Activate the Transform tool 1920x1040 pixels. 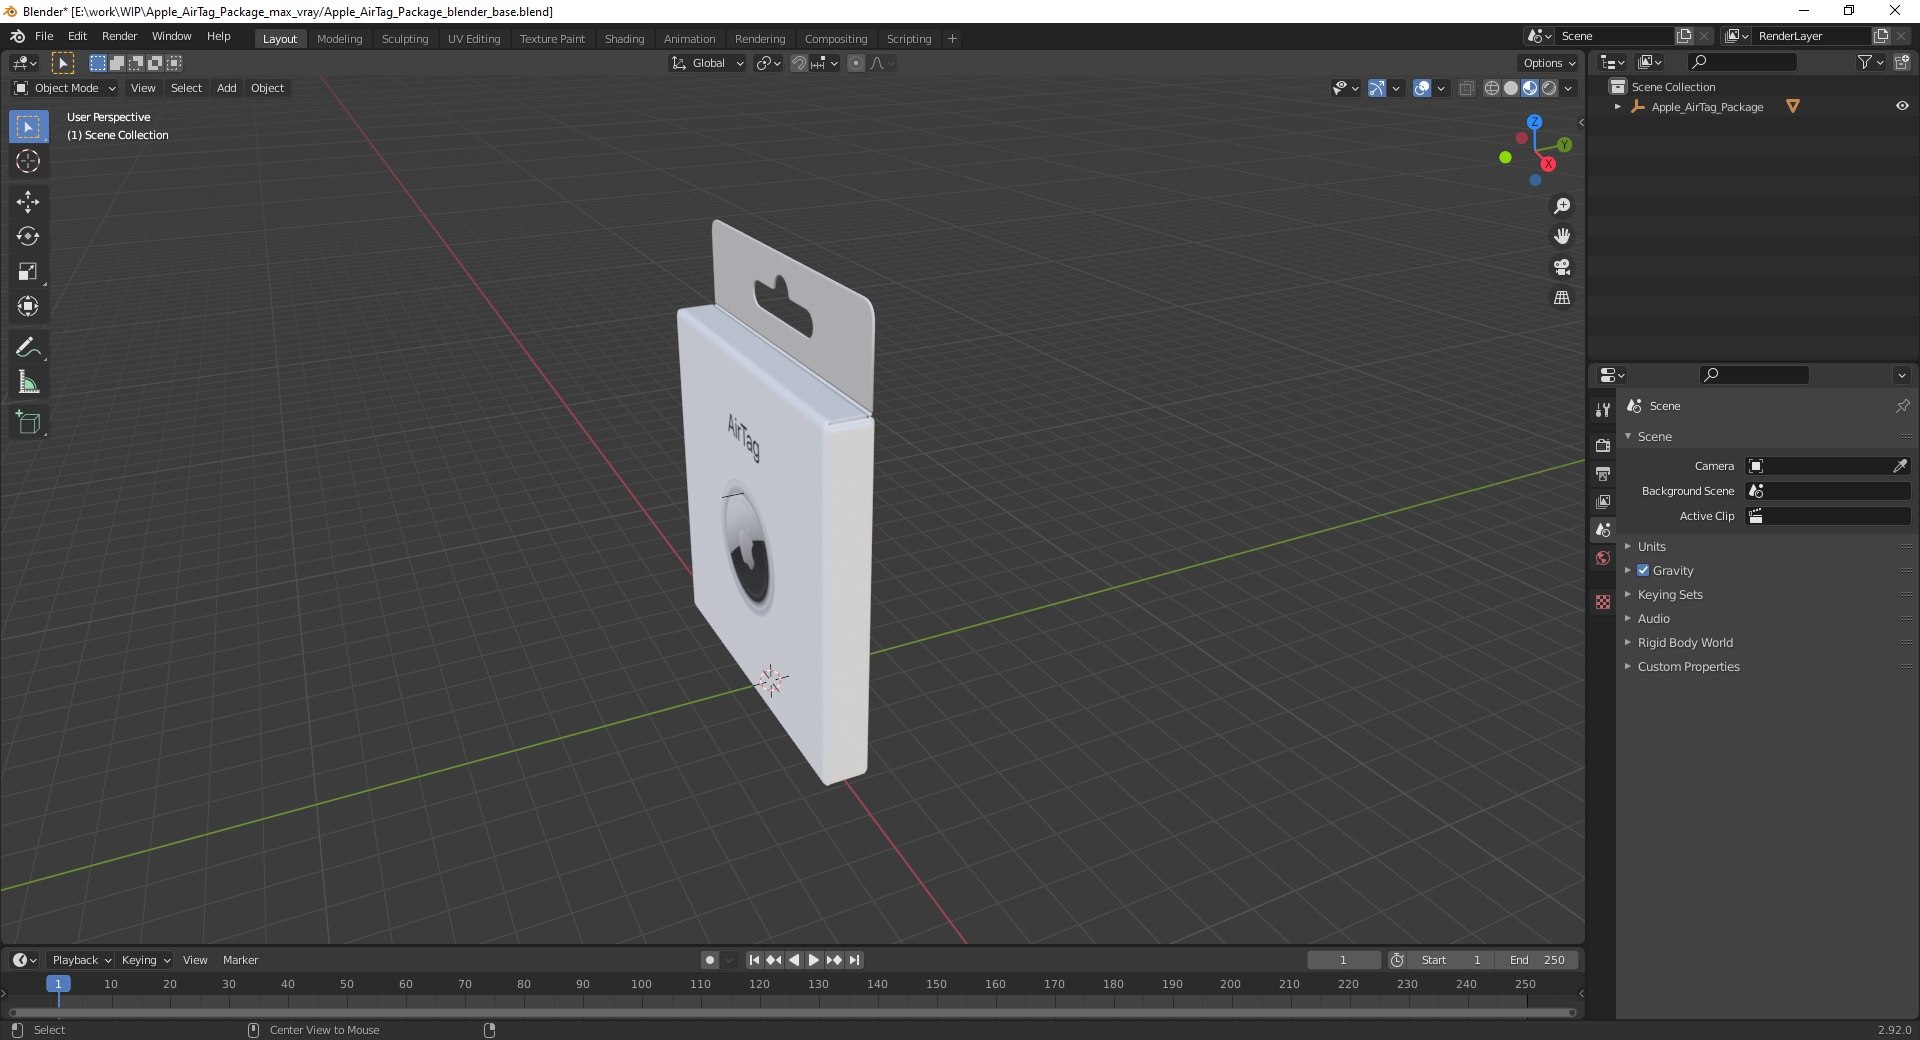pos(28,306)
